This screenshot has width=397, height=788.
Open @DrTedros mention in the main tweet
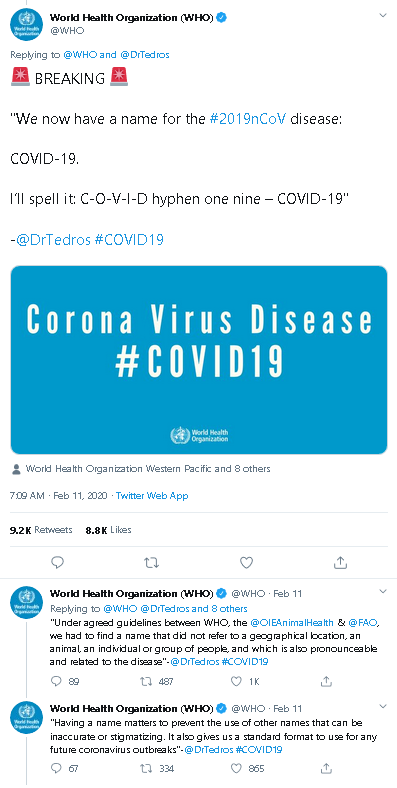click(53, 240)
